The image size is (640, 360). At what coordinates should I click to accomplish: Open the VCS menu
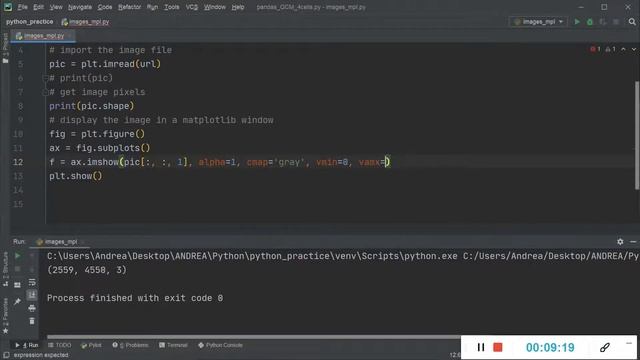coord(191,7)
